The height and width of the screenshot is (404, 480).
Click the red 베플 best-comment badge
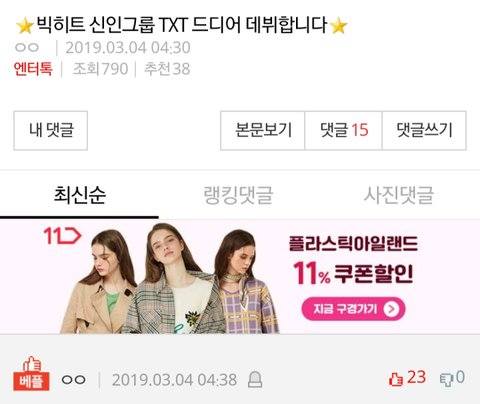coord(31,374)
